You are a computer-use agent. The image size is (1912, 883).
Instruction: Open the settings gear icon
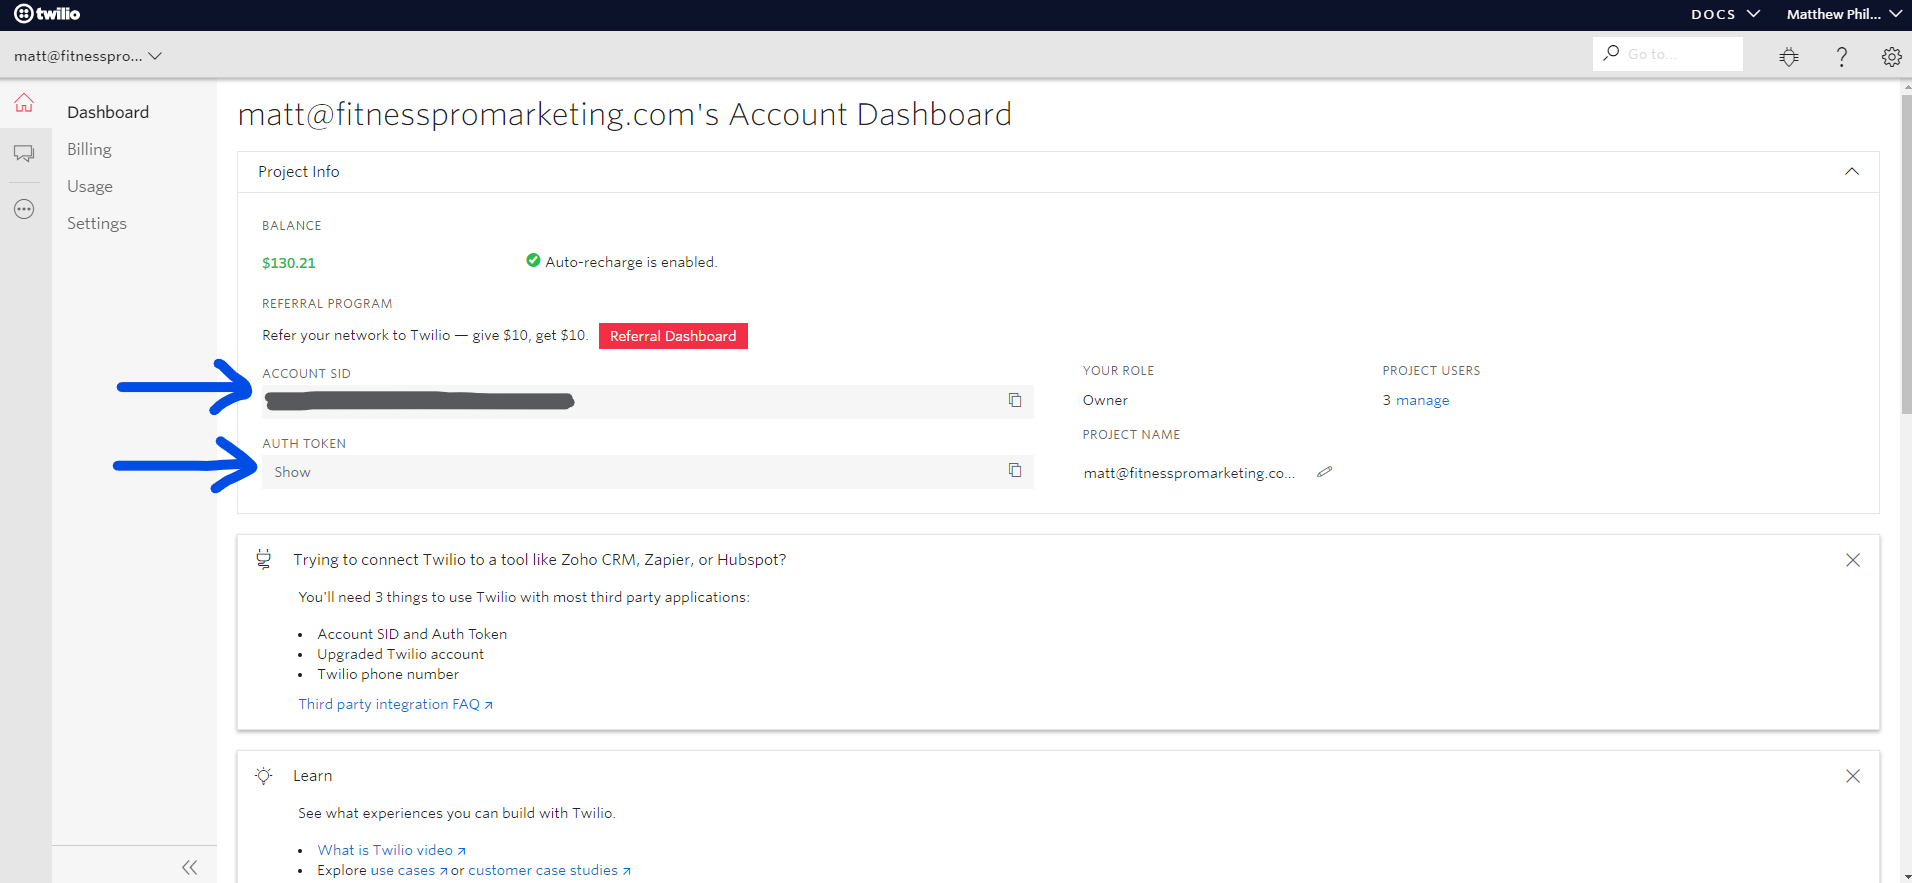(x=1891, y=57)
